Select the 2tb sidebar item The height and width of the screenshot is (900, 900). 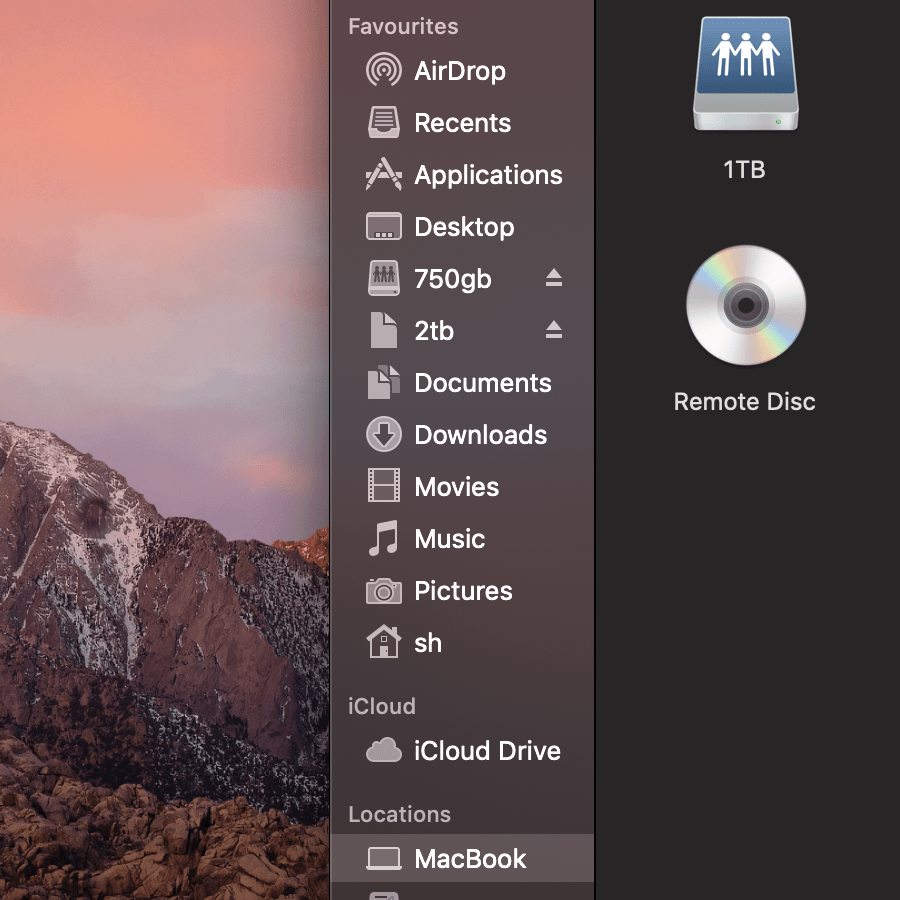[434, 331]
